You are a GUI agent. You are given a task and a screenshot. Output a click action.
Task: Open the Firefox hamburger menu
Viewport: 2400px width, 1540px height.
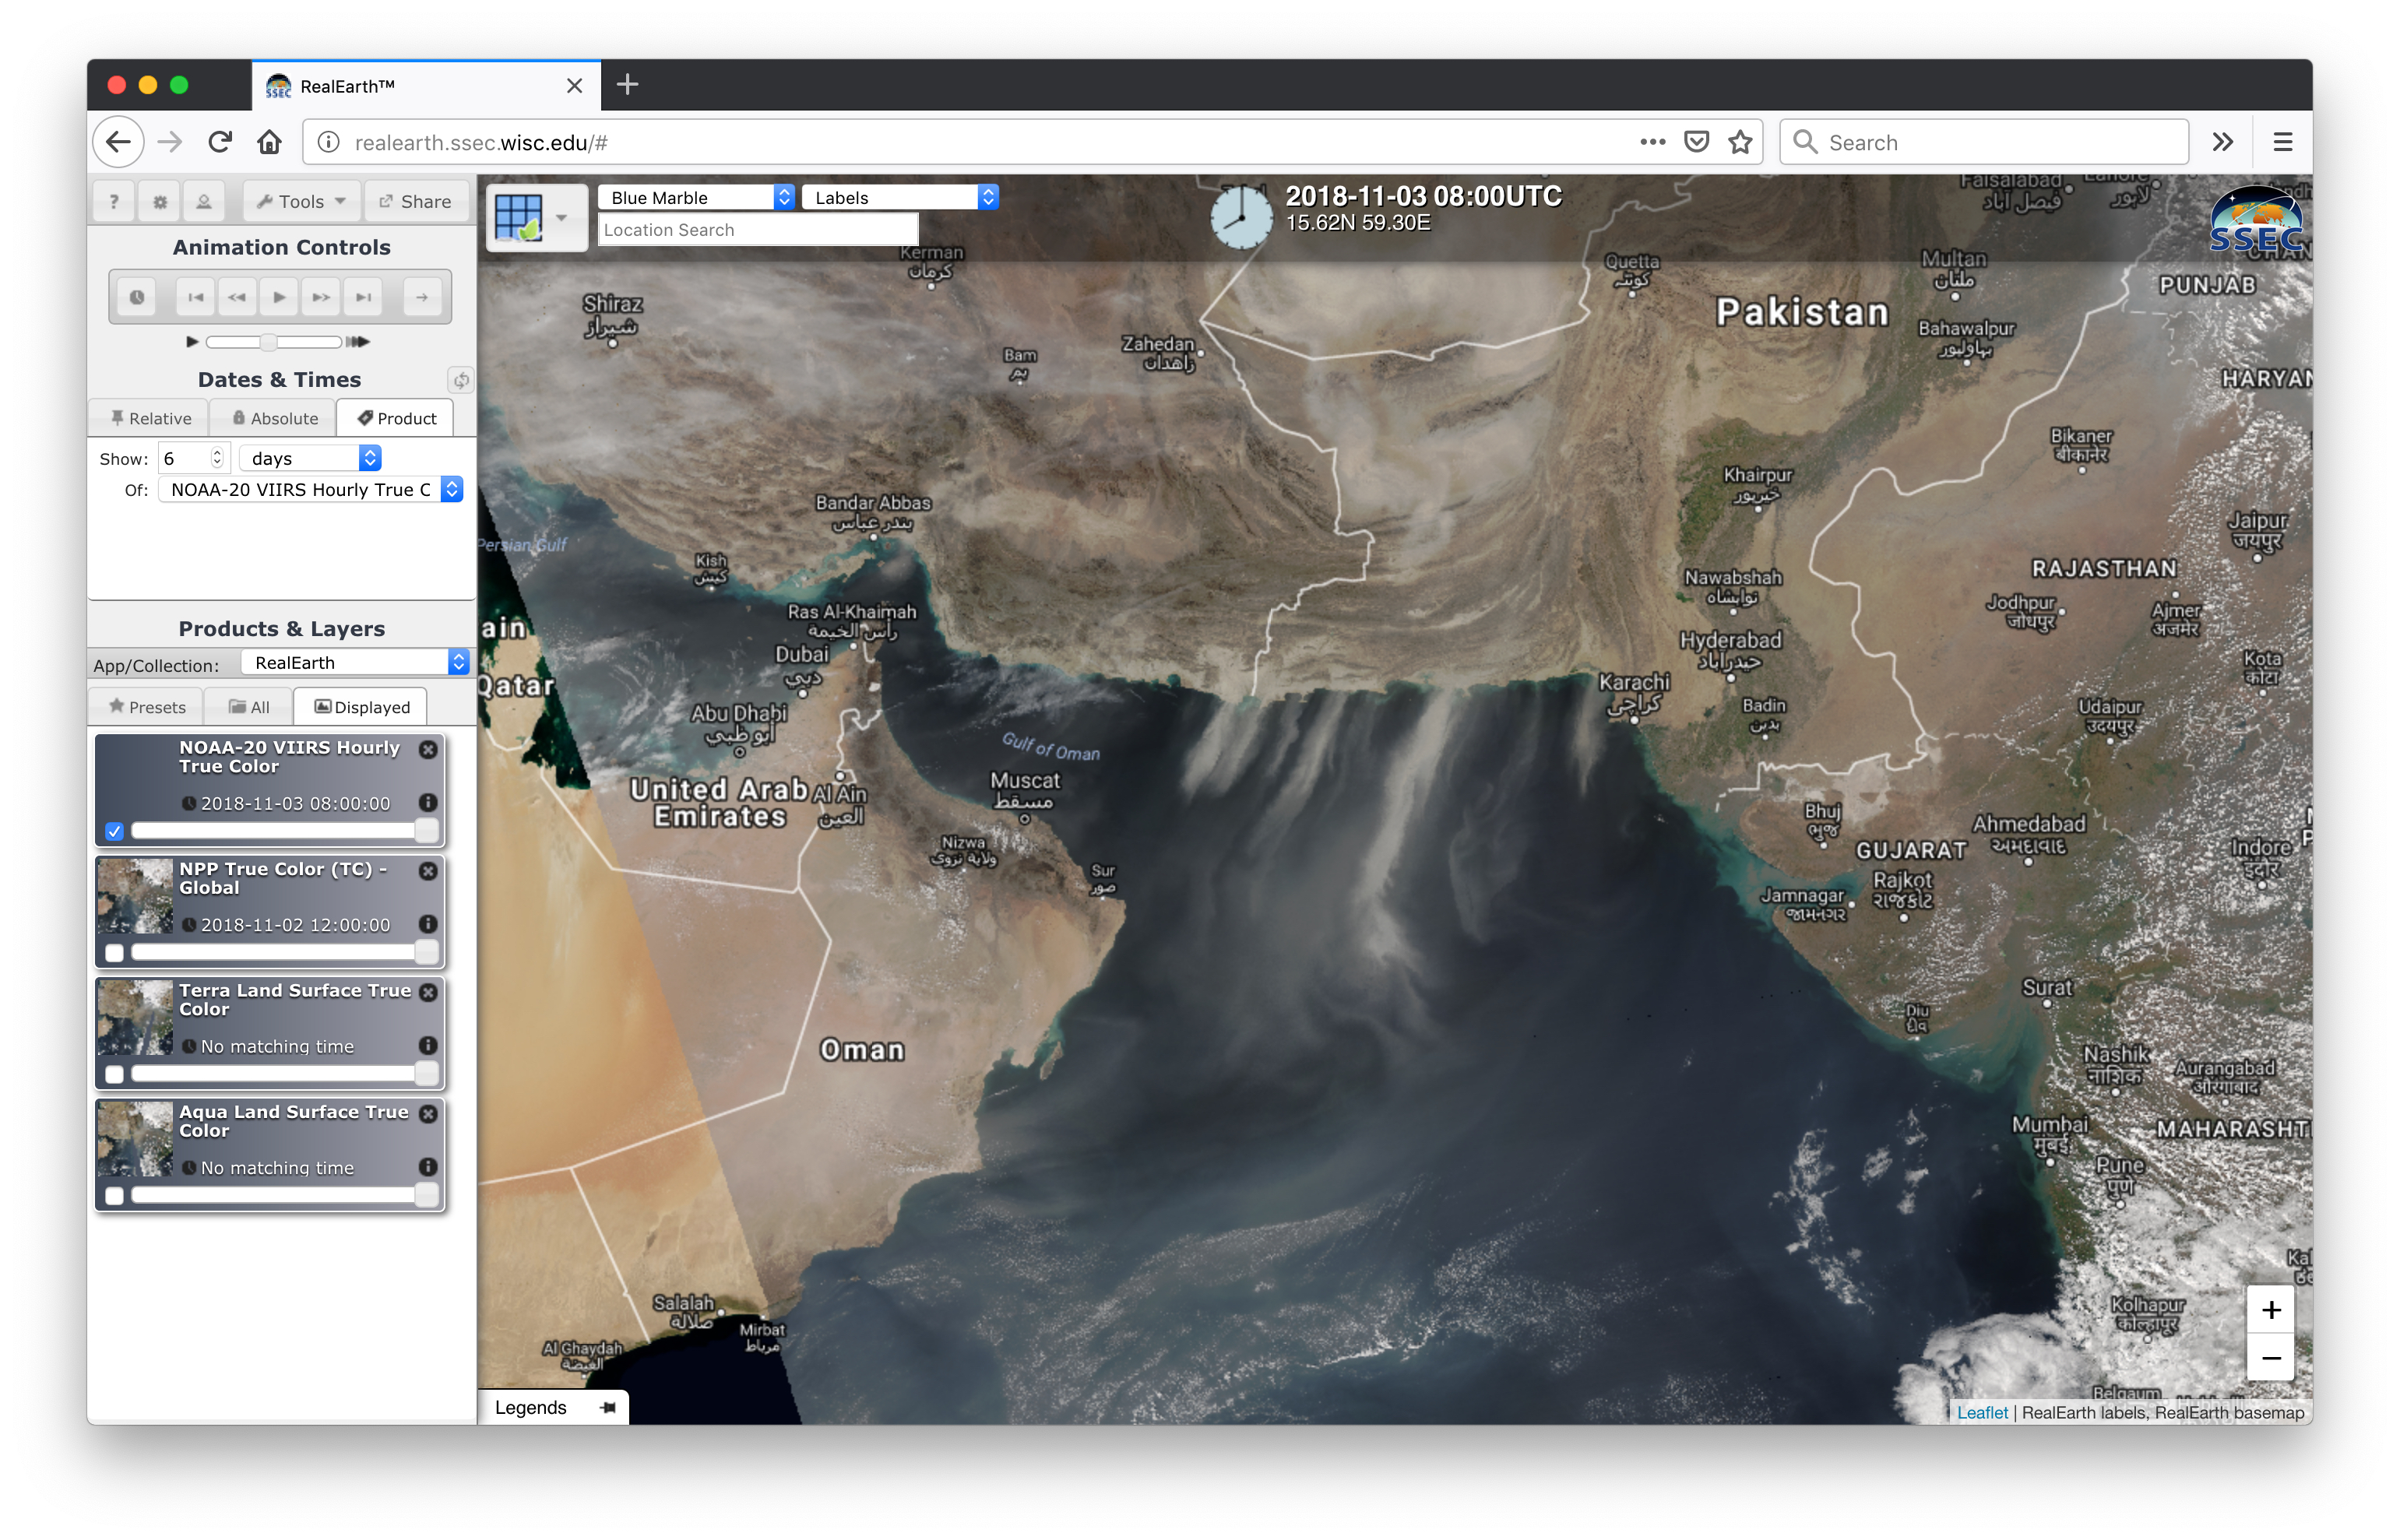coord(2283,142)
